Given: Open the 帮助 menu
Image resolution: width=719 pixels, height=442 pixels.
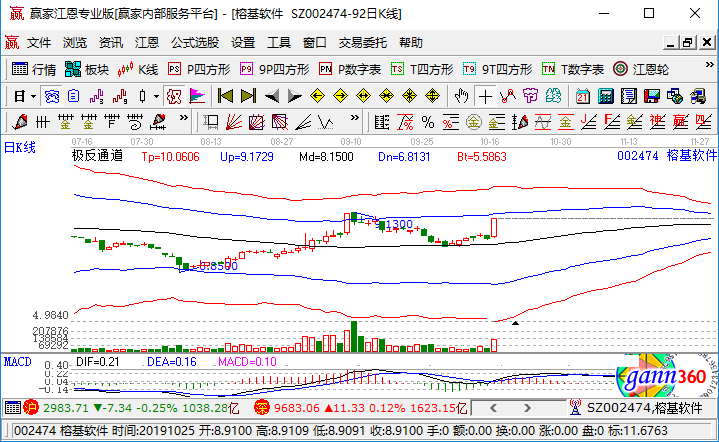Looking at the screenshot, I should click(x=411, y=43).
